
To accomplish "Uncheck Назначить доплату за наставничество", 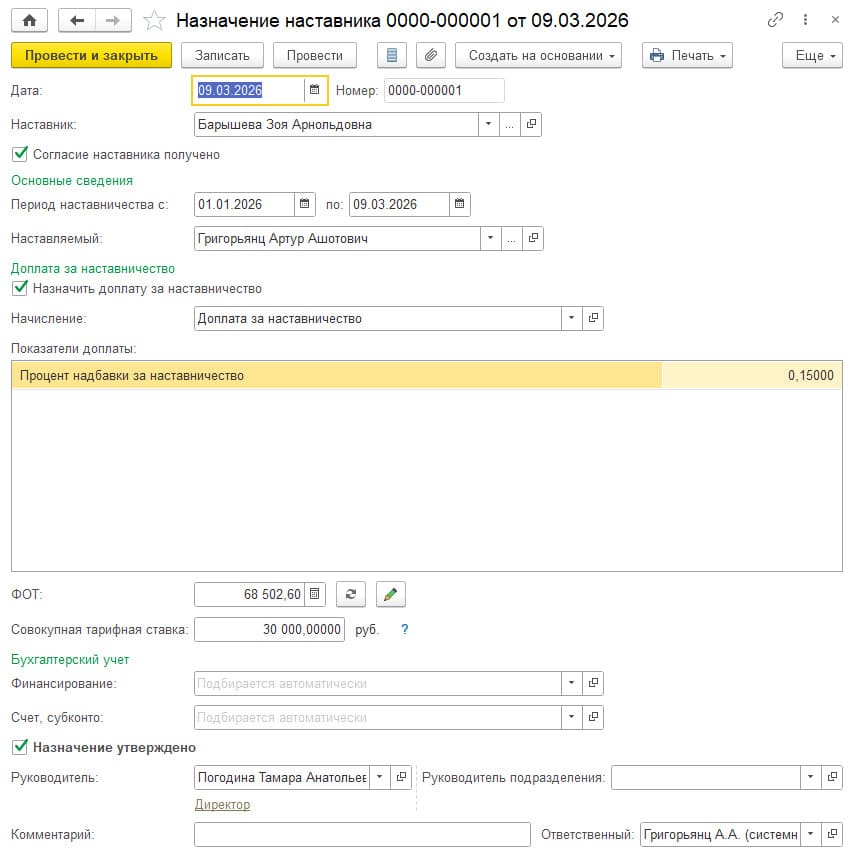I will coord(19,288).
